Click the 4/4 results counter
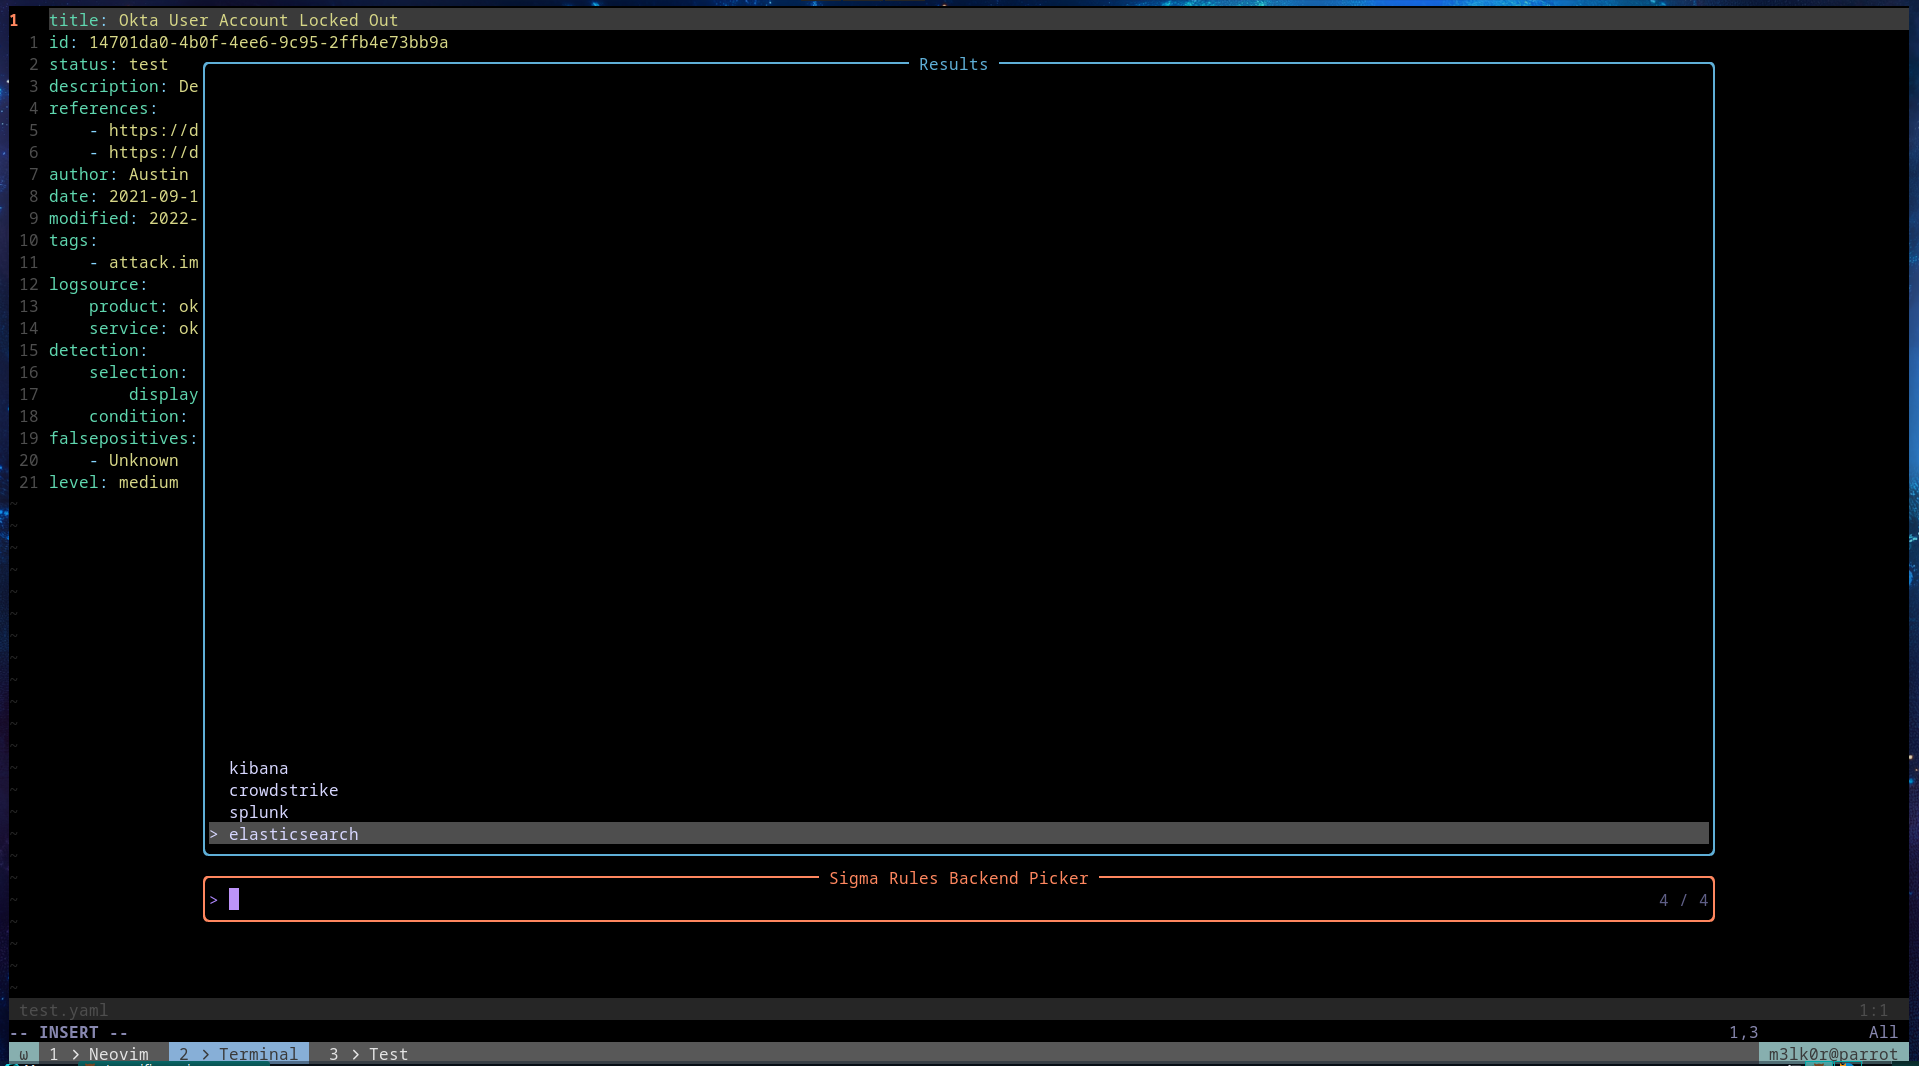Screen dimensions: 1919x1066 (1684, 900)
